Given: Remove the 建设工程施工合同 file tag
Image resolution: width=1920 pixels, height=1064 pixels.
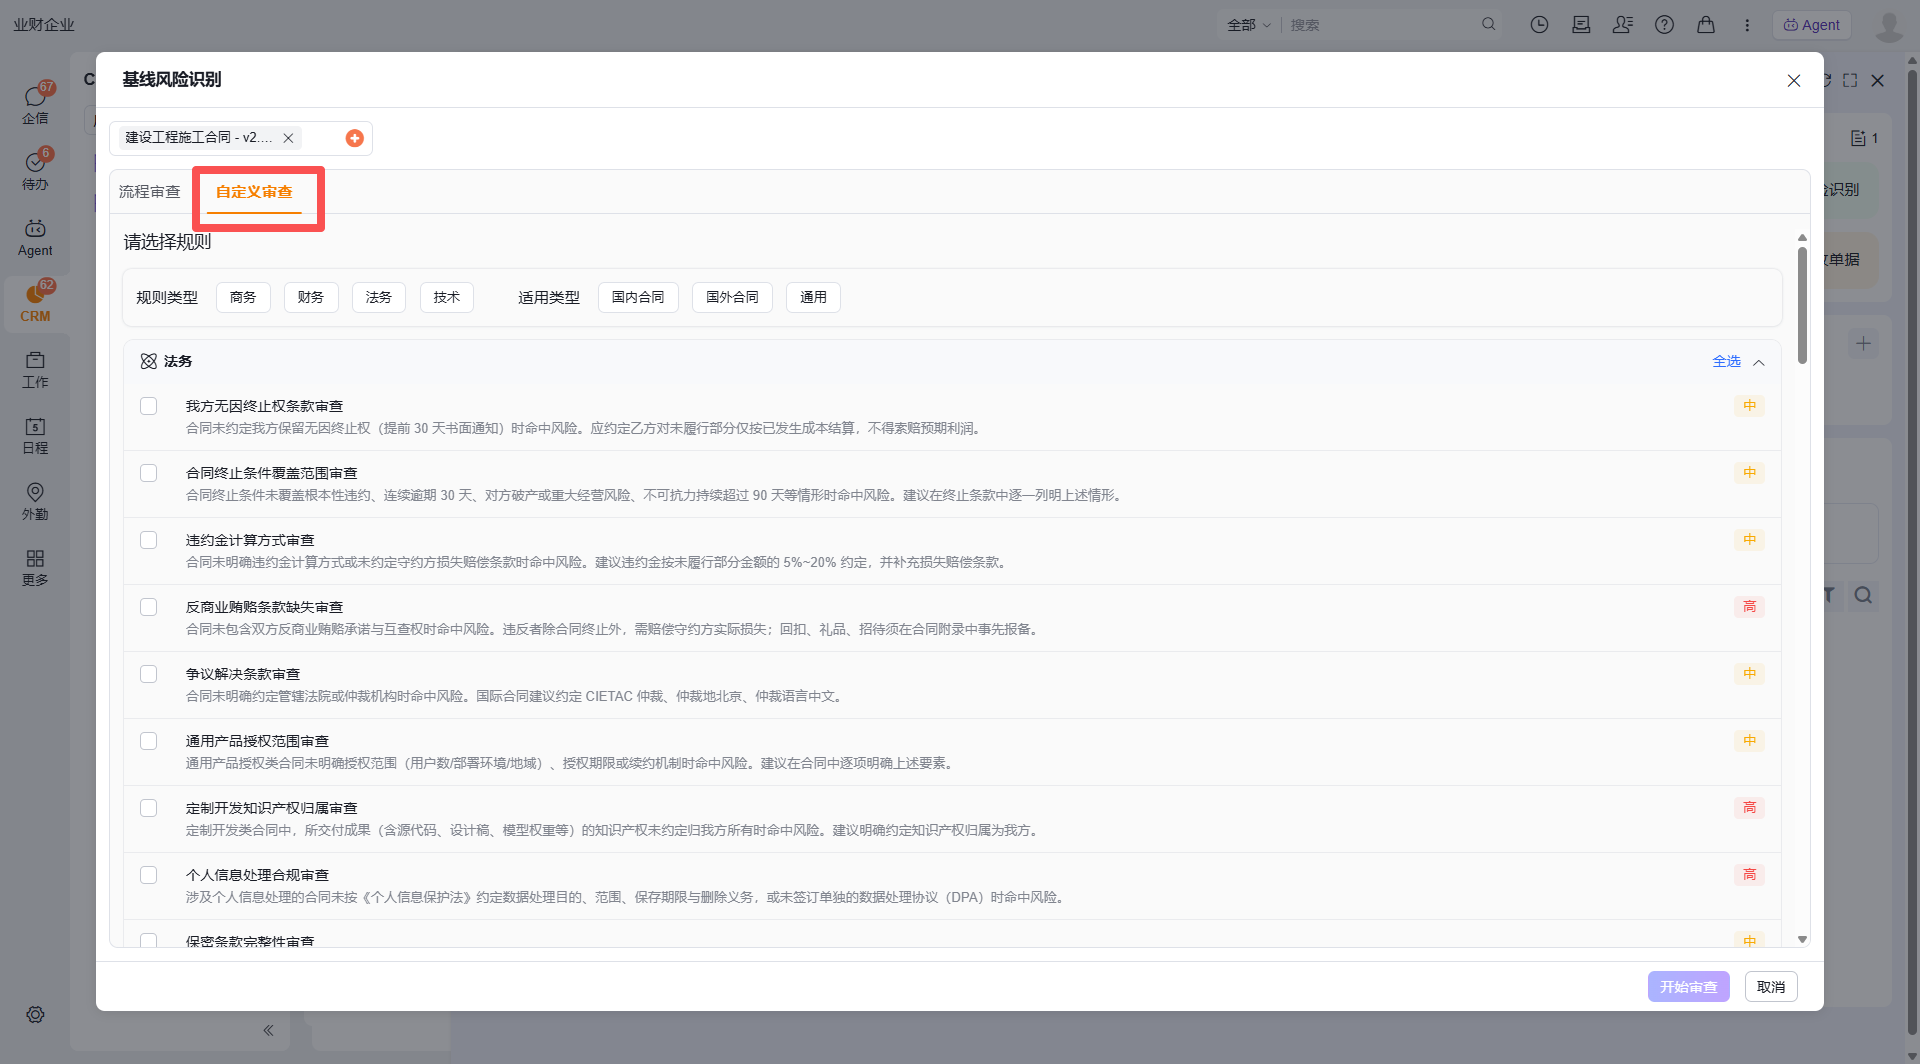Looking at the screenshot, I should (x=288, y=138).
